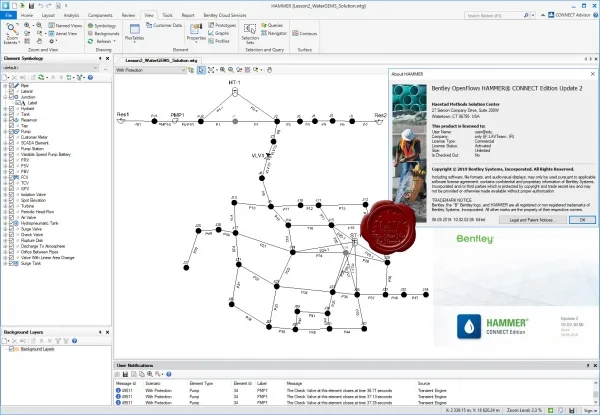Screen dimensions: 600x415
Task: Click the Zoom Extents tool in the ribbon
Action: [12, 33]
